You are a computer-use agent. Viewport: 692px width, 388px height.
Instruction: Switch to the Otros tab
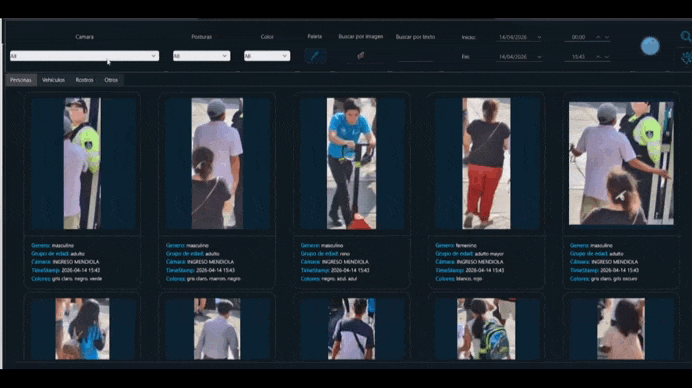point(111,80)
